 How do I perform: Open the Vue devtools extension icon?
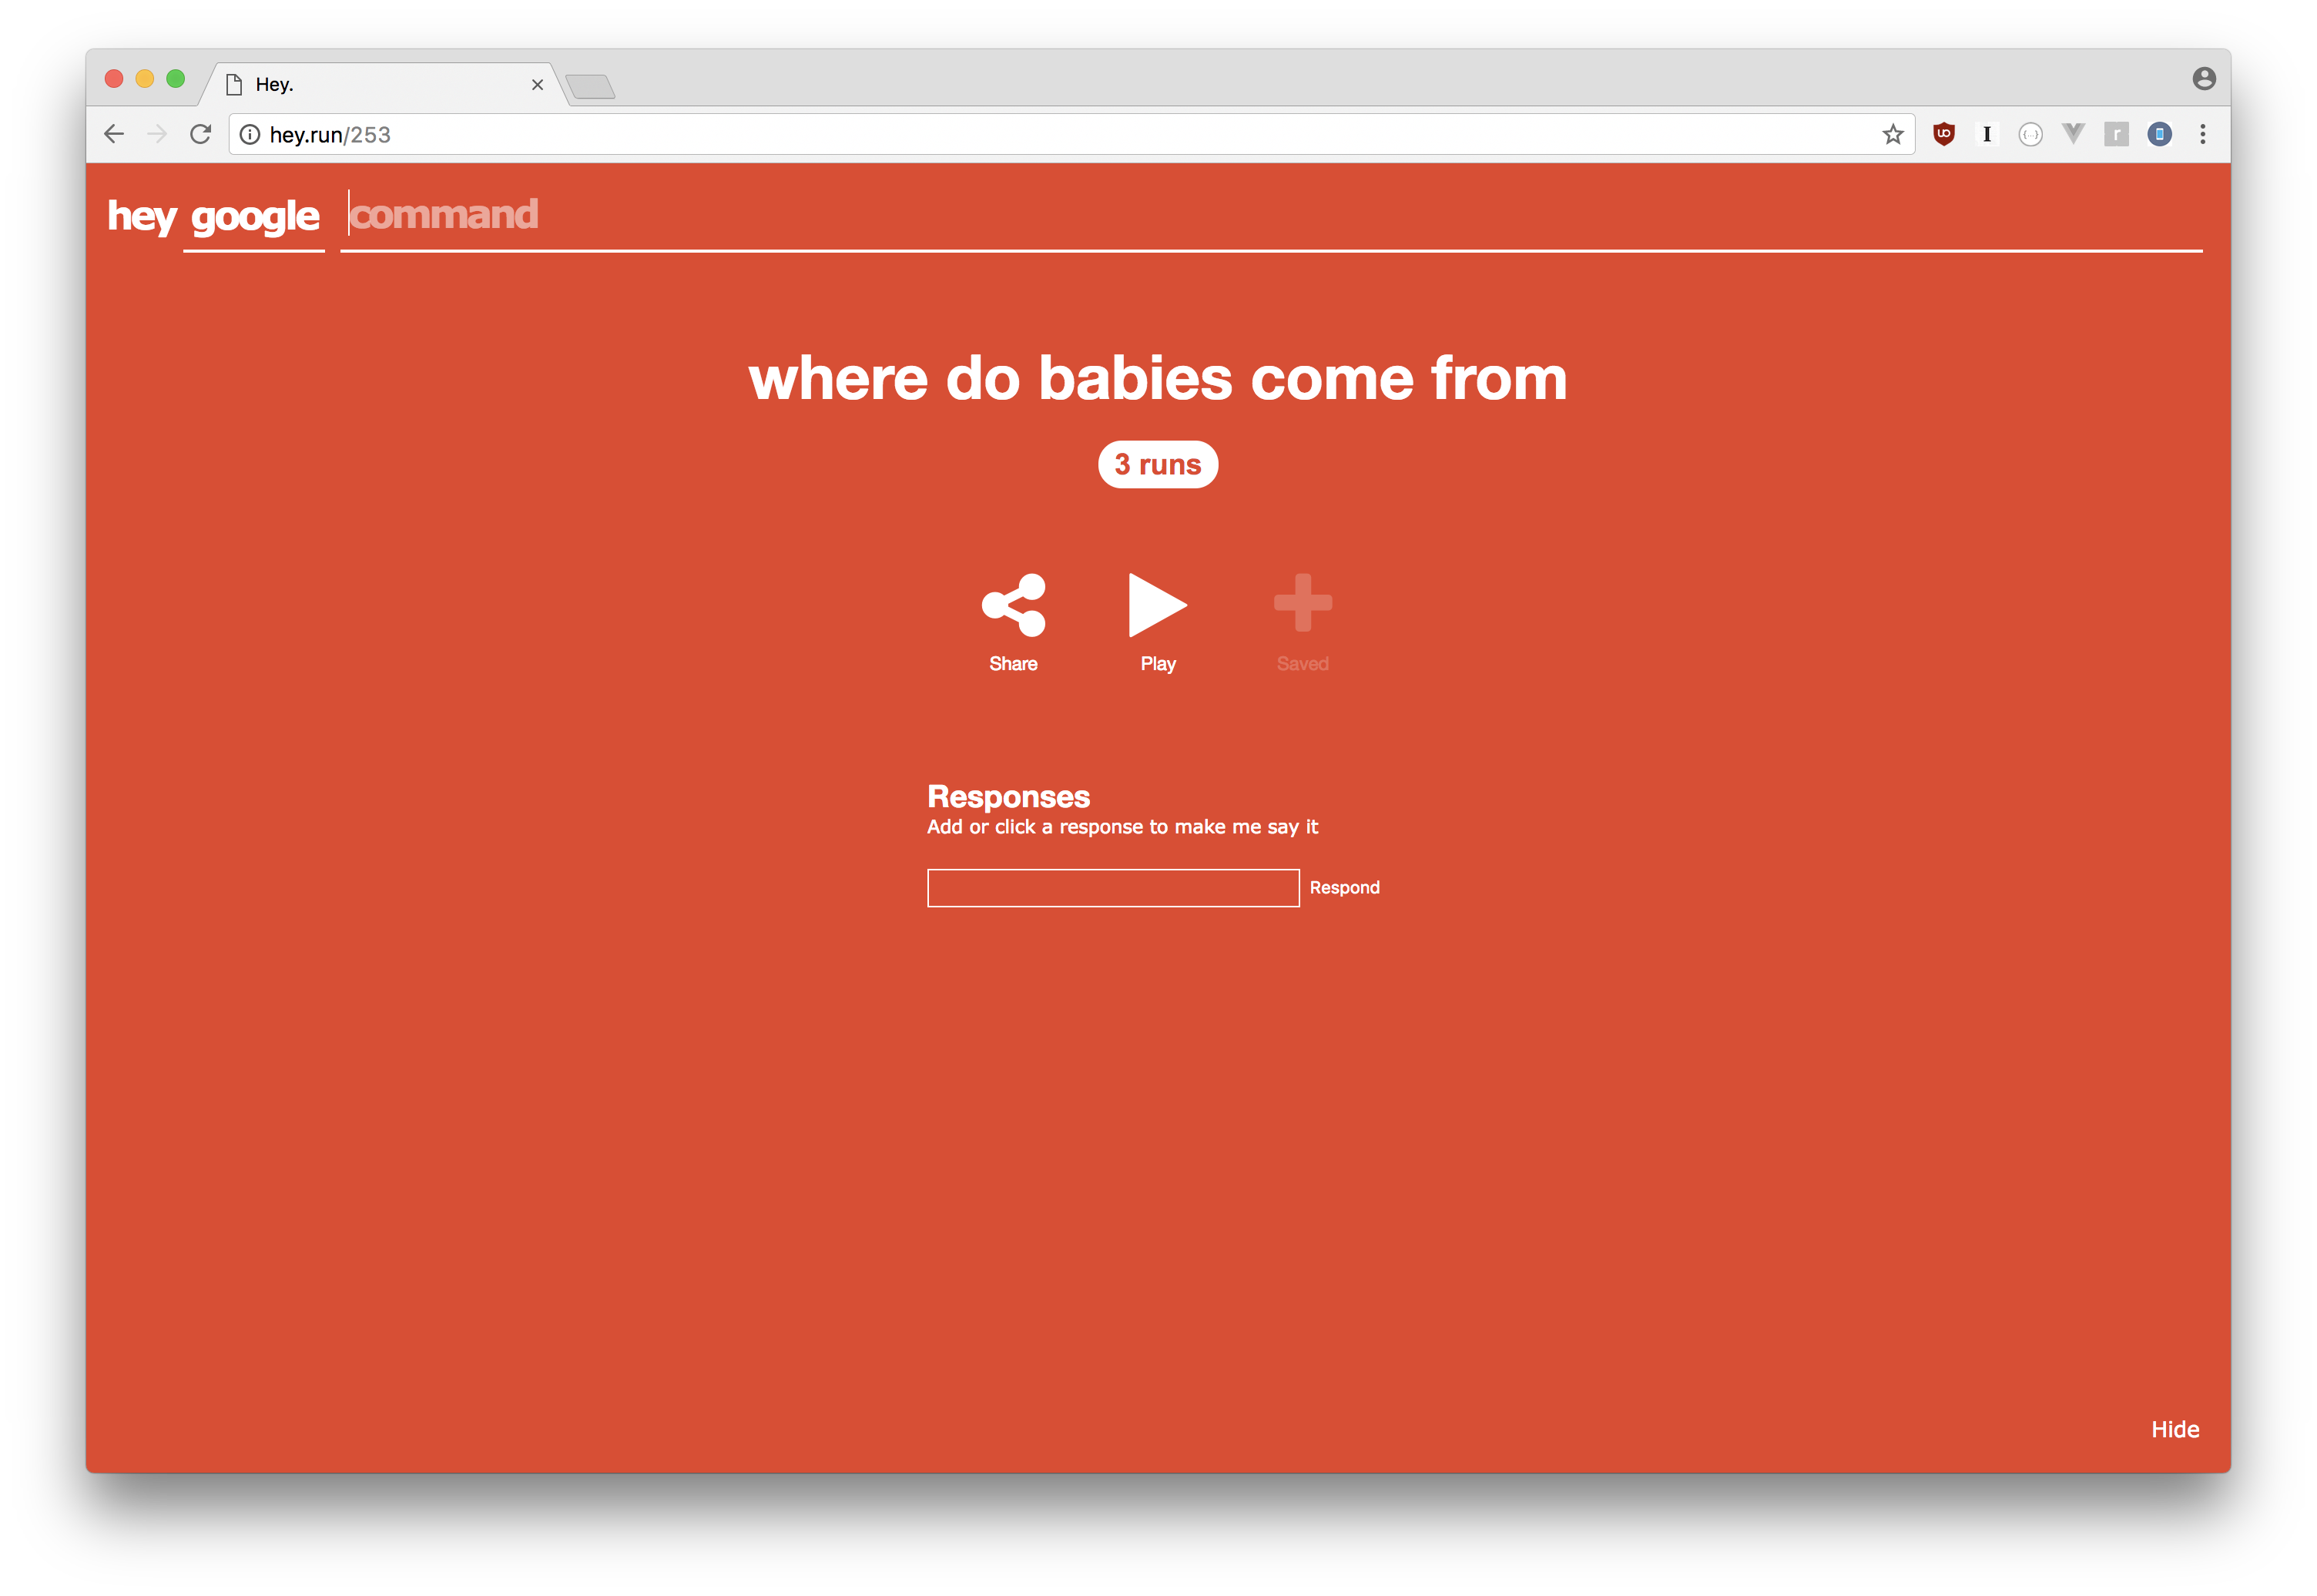tap(2072, 134)
